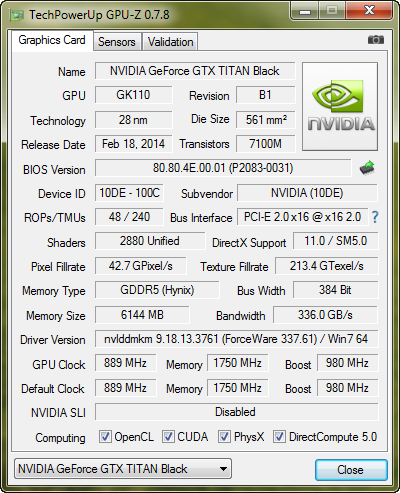This screenshot has width=400, height=493.
Task: Click the Driver Version field
Action: click(236, 339)
